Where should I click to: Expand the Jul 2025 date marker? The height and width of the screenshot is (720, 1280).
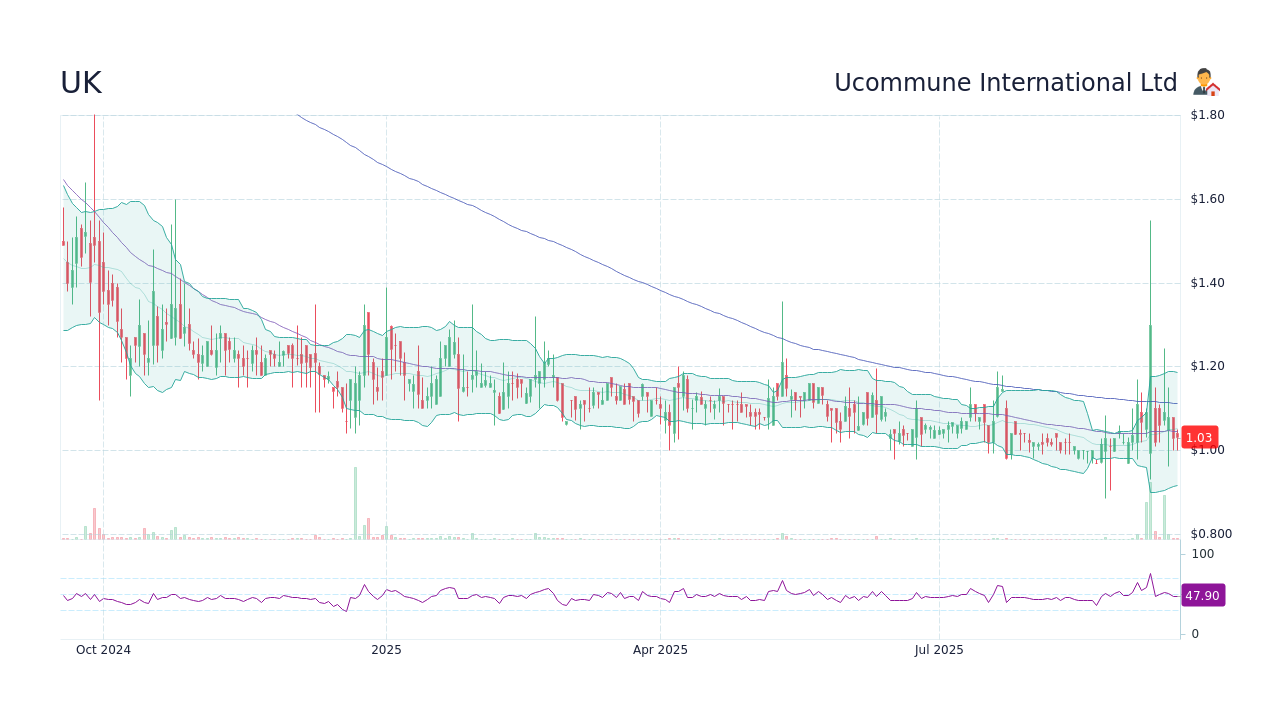click(938, 649)
